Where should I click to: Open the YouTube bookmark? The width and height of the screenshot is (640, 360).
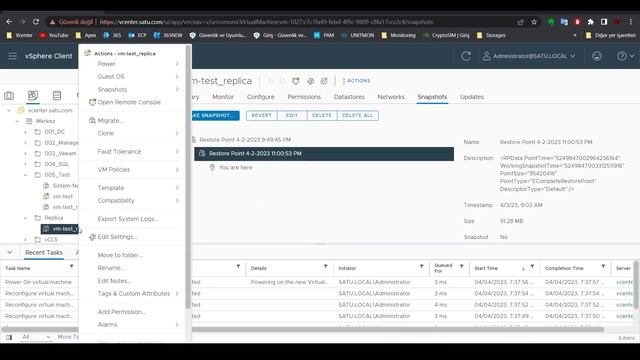53,36
